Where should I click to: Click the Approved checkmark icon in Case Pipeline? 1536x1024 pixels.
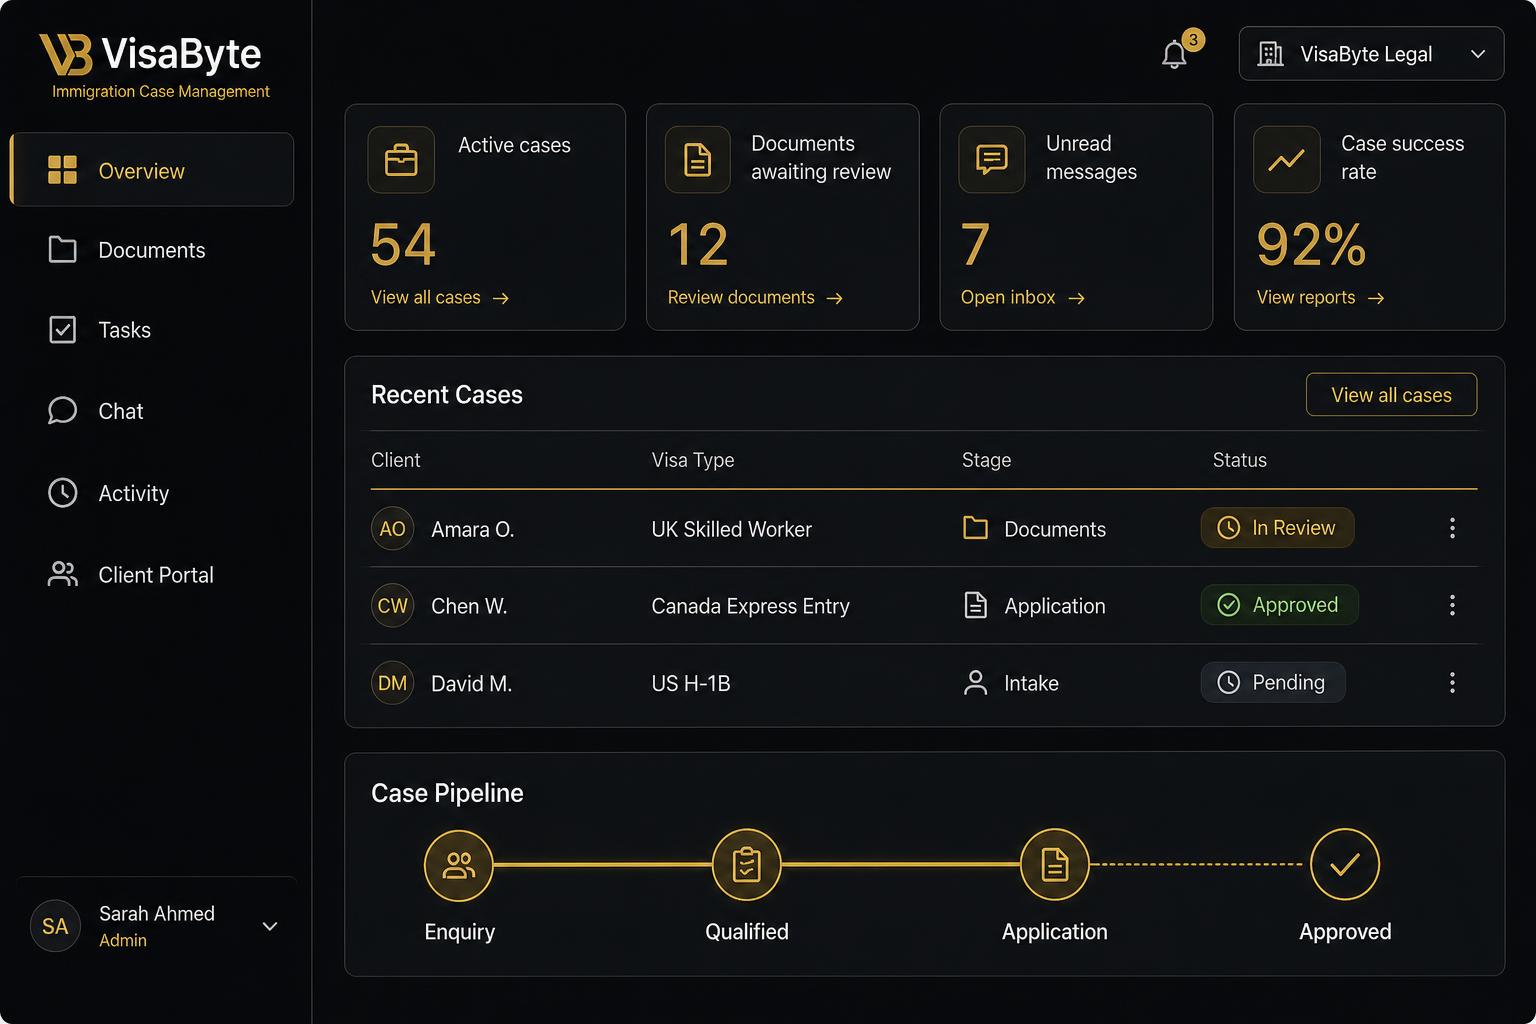1345,865
